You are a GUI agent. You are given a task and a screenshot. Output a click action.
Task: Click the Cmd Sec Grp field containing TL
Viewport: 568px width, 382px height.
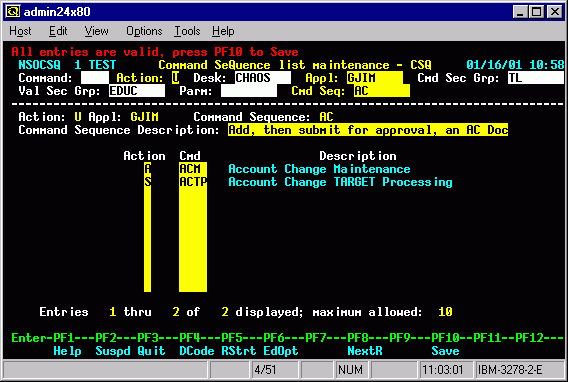[535, 78]
